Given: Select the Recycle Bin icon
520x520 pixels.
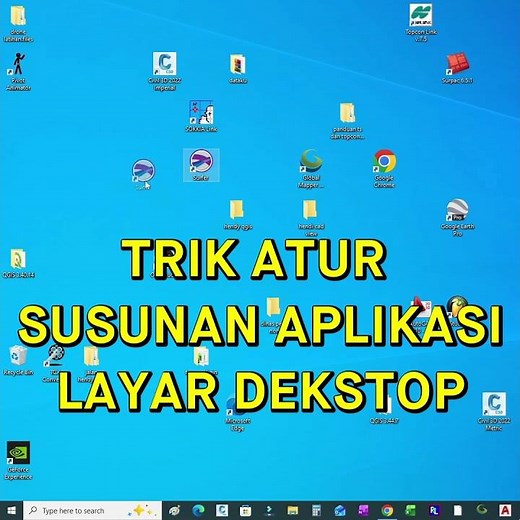Looking at the screenshot, I should pyautogui.click(x=18, y=361).
